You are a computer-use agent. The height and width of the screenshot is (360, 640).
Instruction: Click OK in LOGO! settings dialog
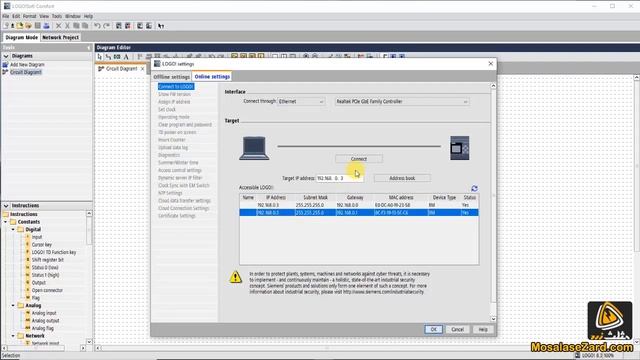click(x=433, y=329)
